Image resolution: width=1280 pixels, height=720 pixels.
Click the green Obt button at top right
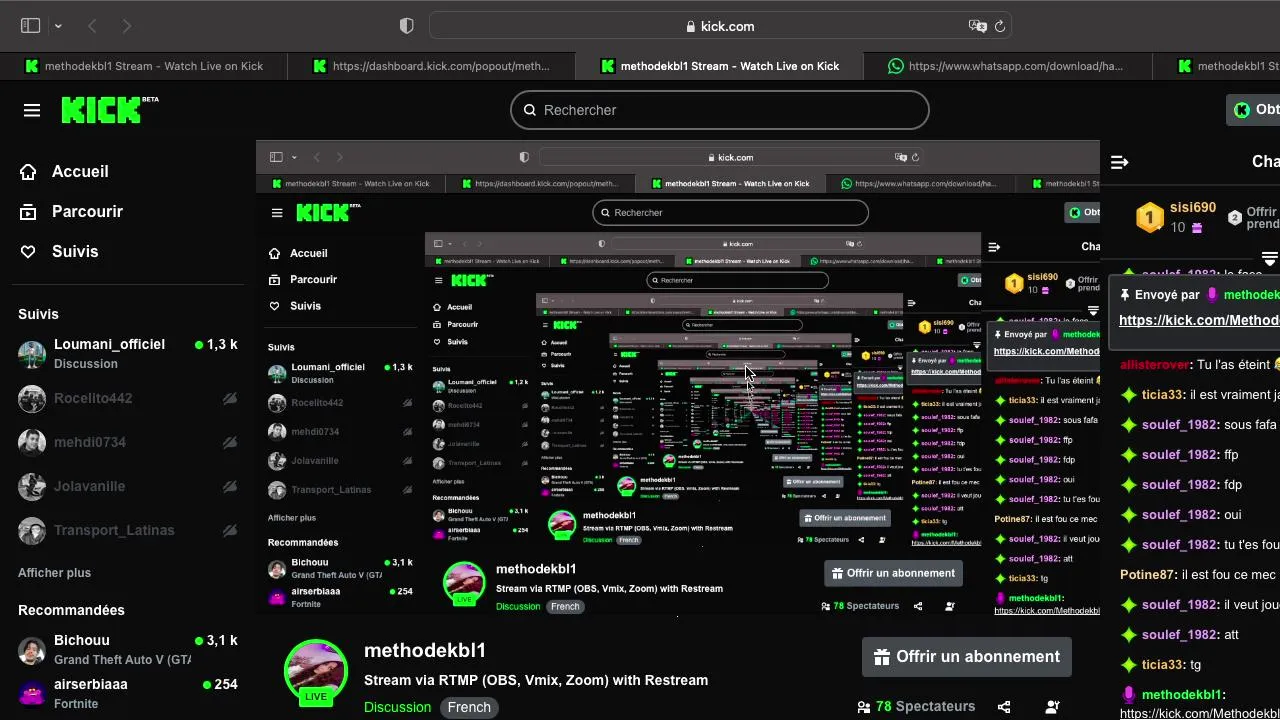click(1254, 110)
